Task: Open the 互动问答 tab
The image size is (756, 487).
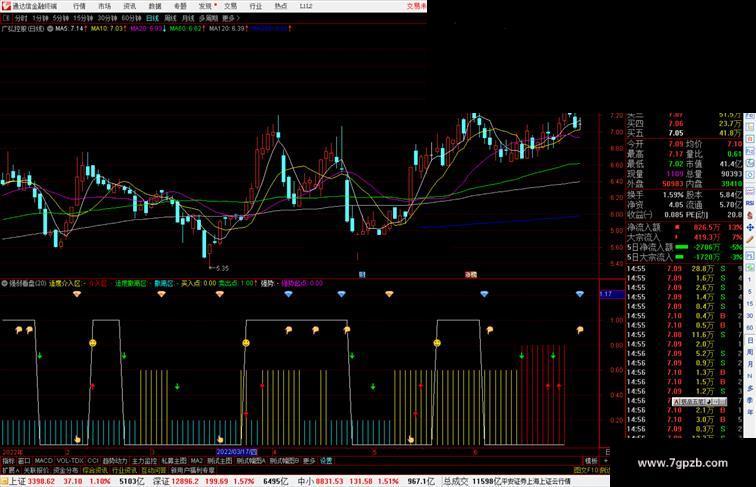Action: point(154,470)
